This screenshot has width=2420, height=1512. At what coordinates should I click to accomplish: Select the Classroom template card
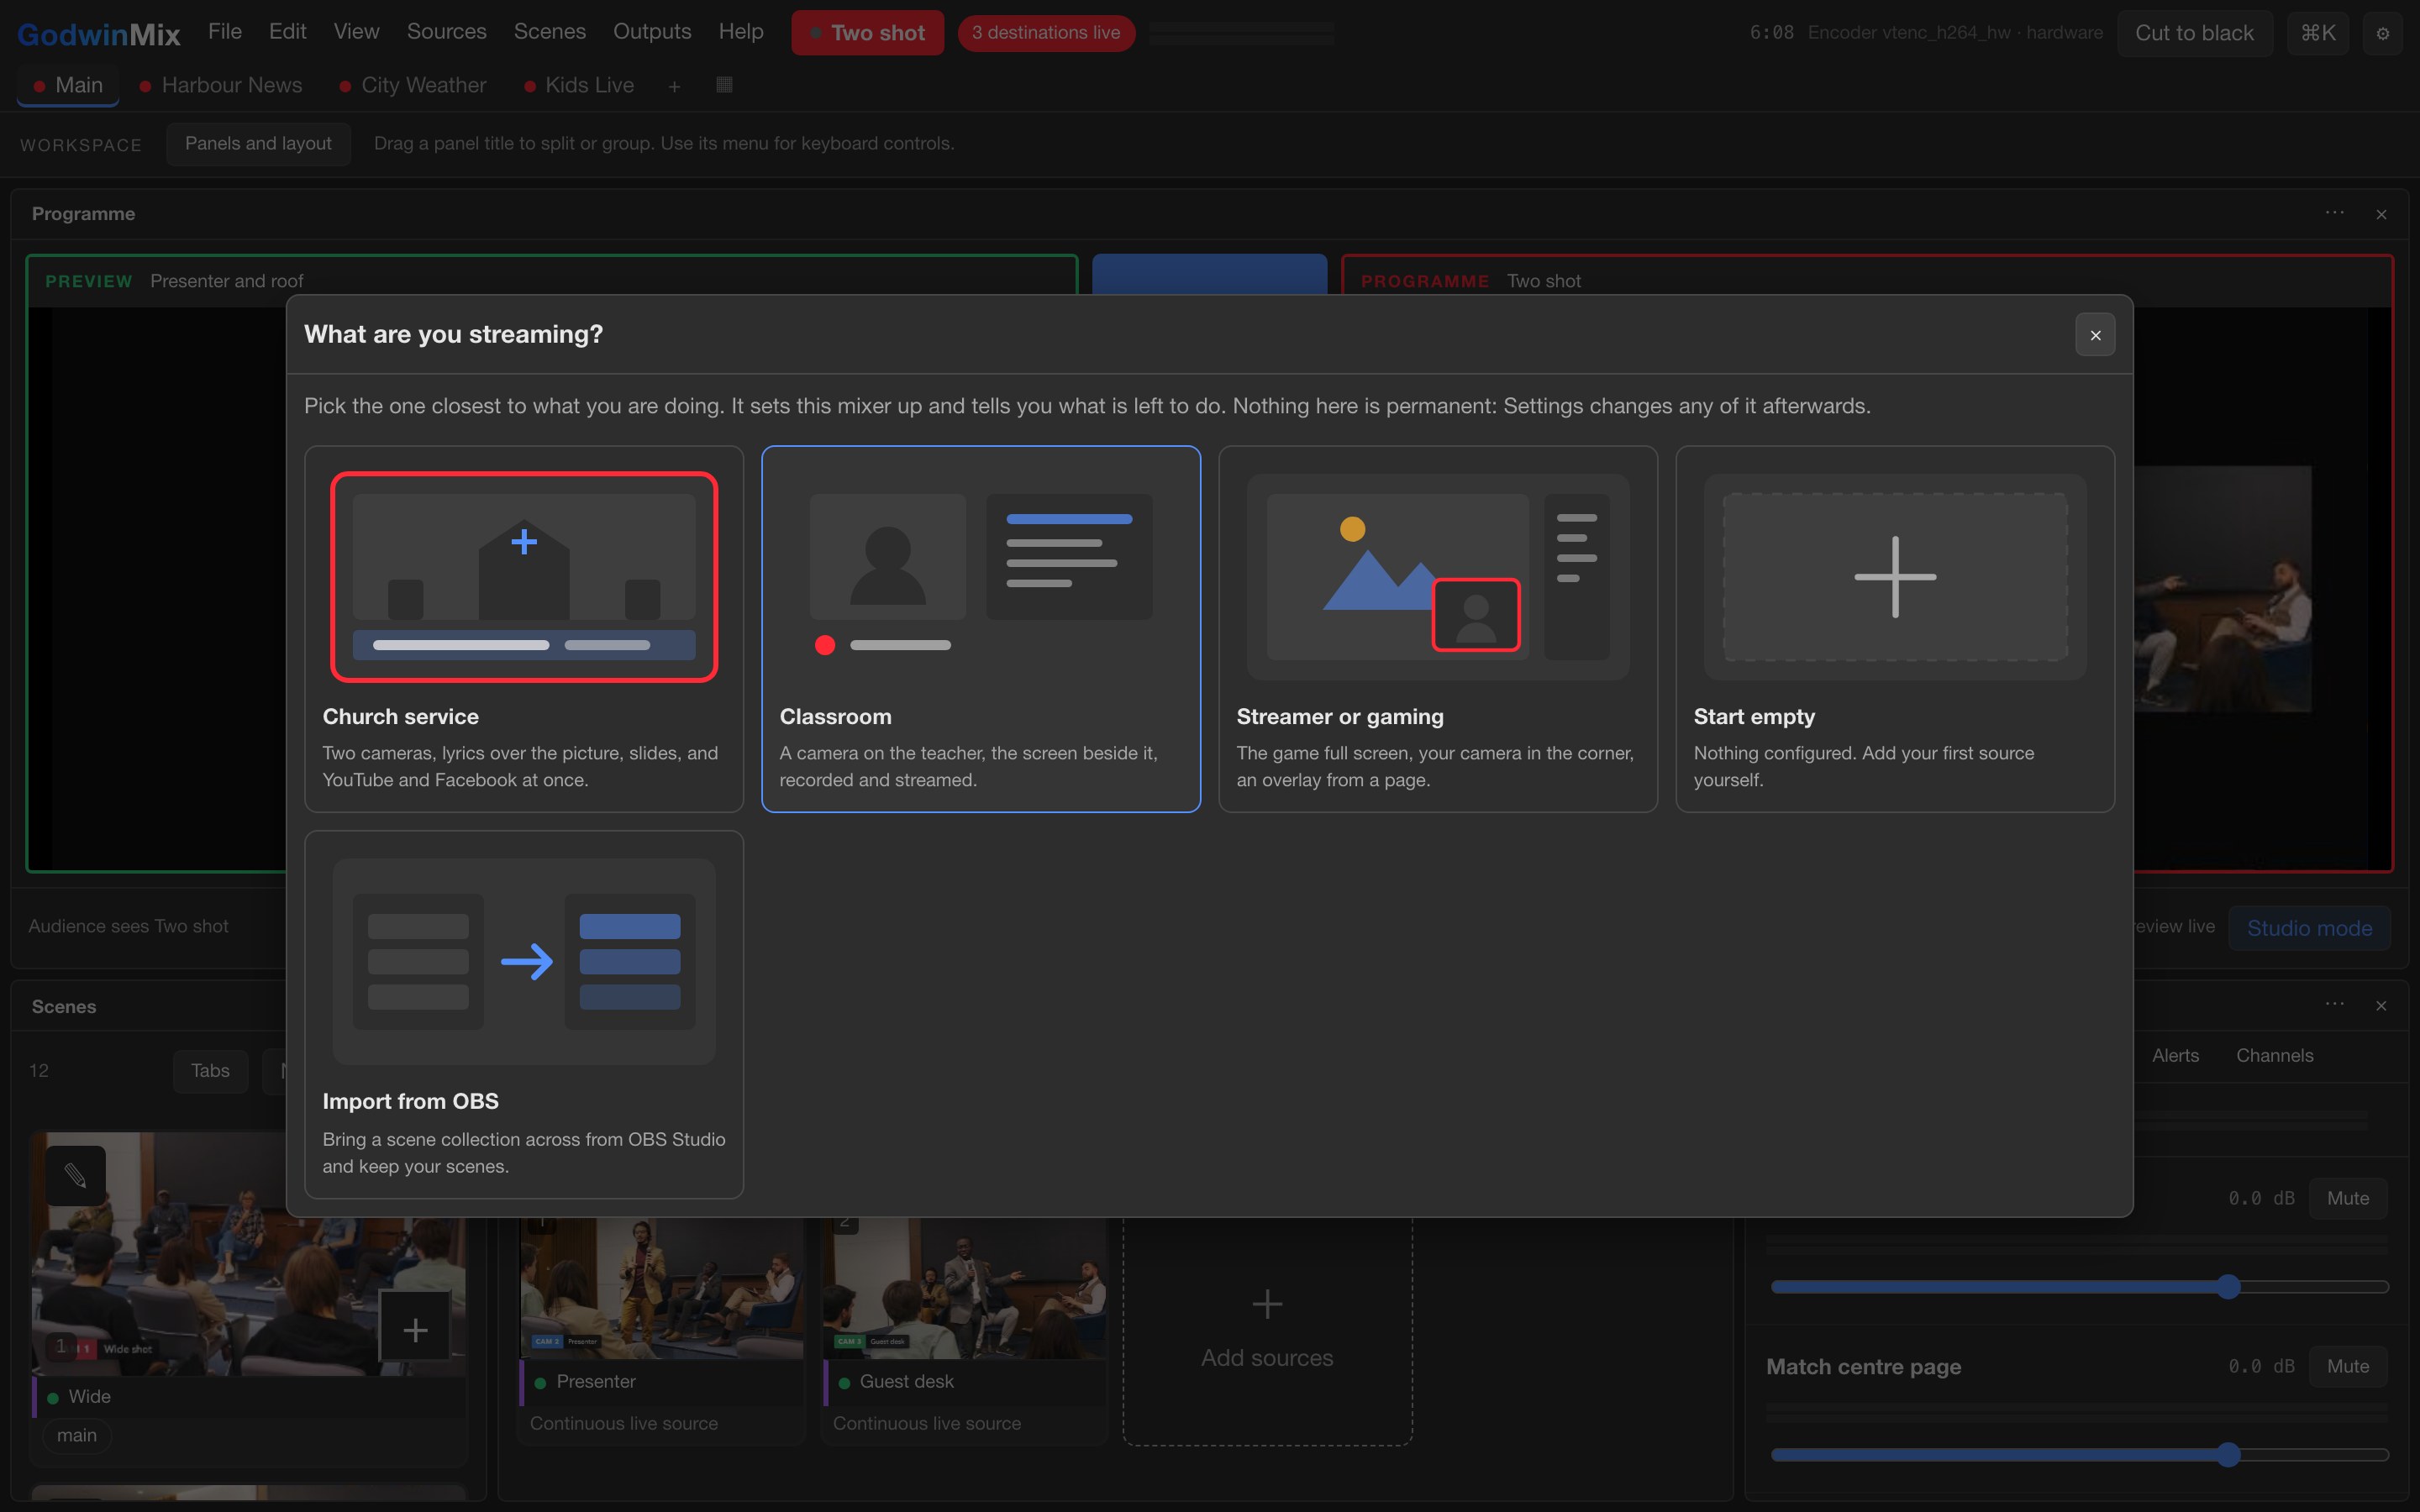(x=981, y=629)
